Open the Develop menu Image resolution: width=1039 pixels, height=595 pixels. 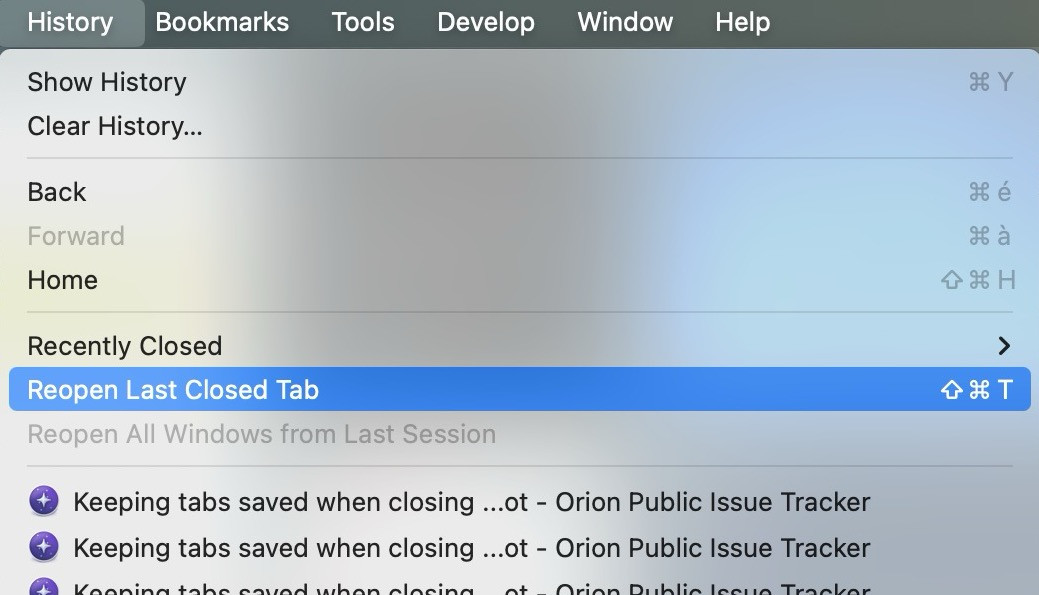486,22
